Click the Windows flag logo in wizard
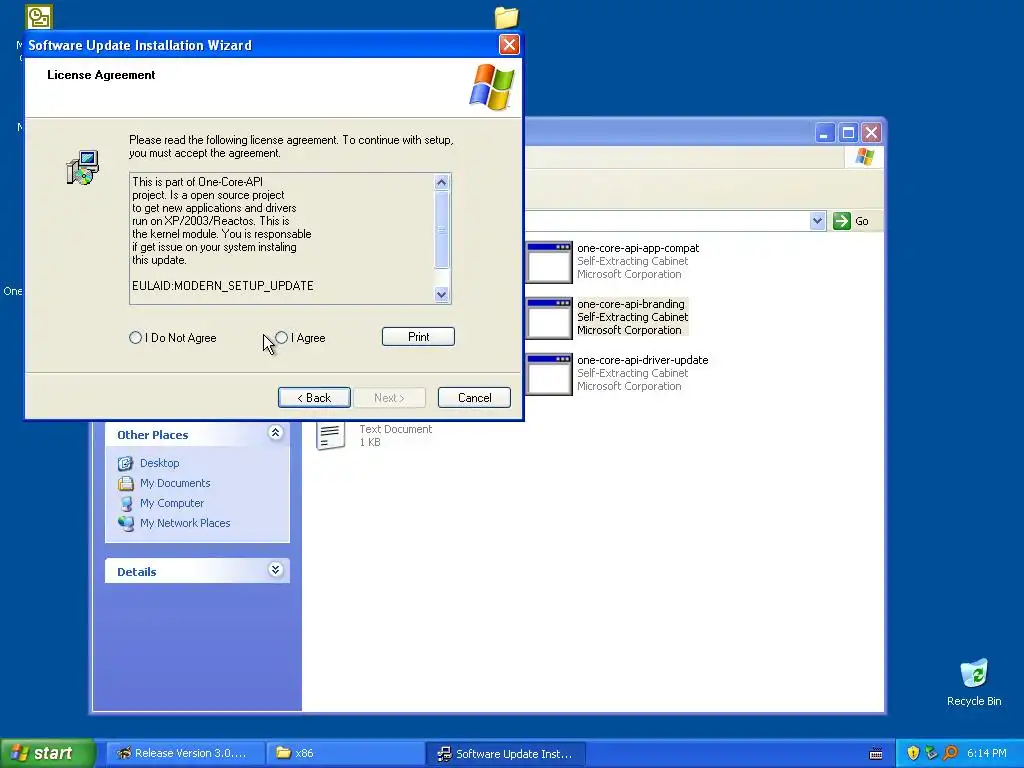Image resolution: width=1024 pixels, height=768 pixels. 492,86
